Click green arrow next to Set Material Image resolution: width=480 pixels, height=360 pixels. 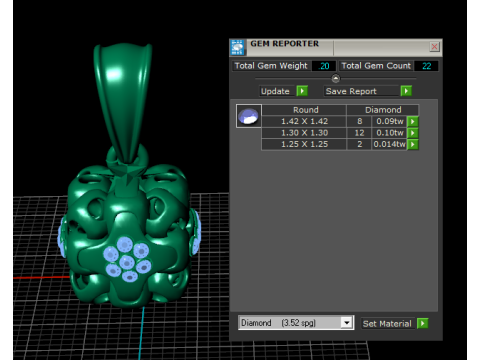pos(422,323)
